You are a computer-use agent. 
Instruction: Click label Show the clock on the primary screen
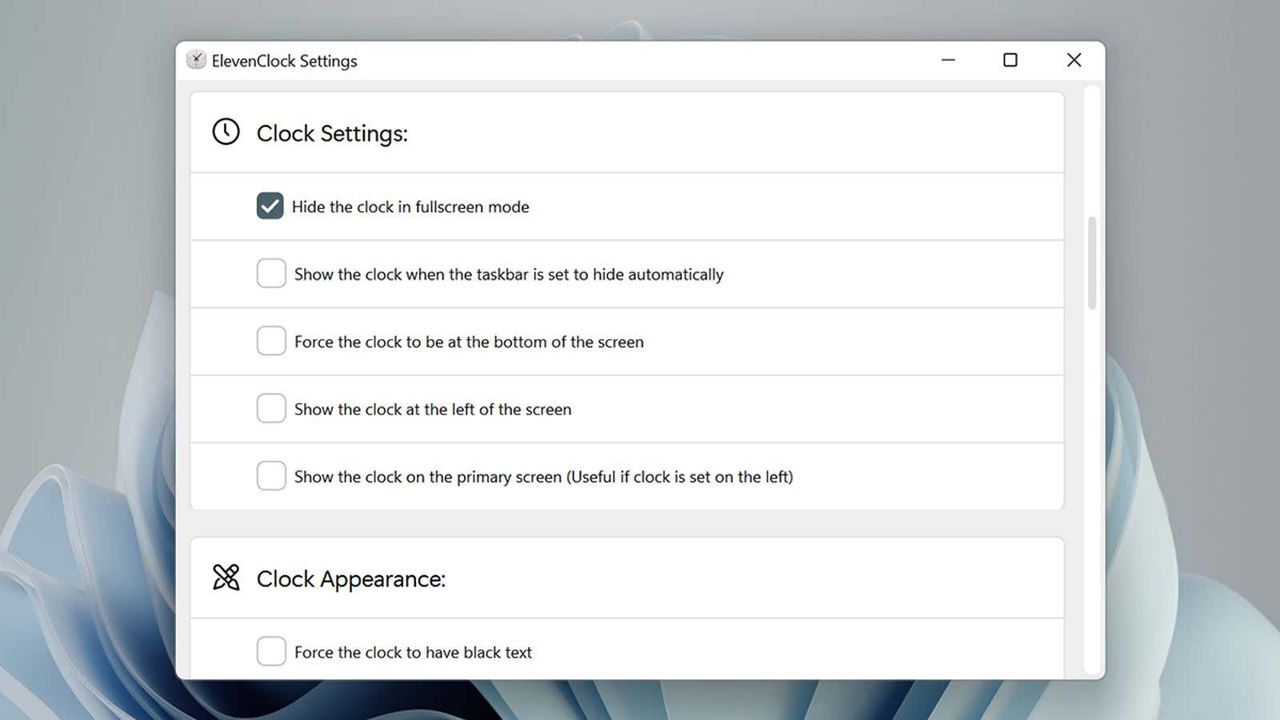click(x=544, y=477)
